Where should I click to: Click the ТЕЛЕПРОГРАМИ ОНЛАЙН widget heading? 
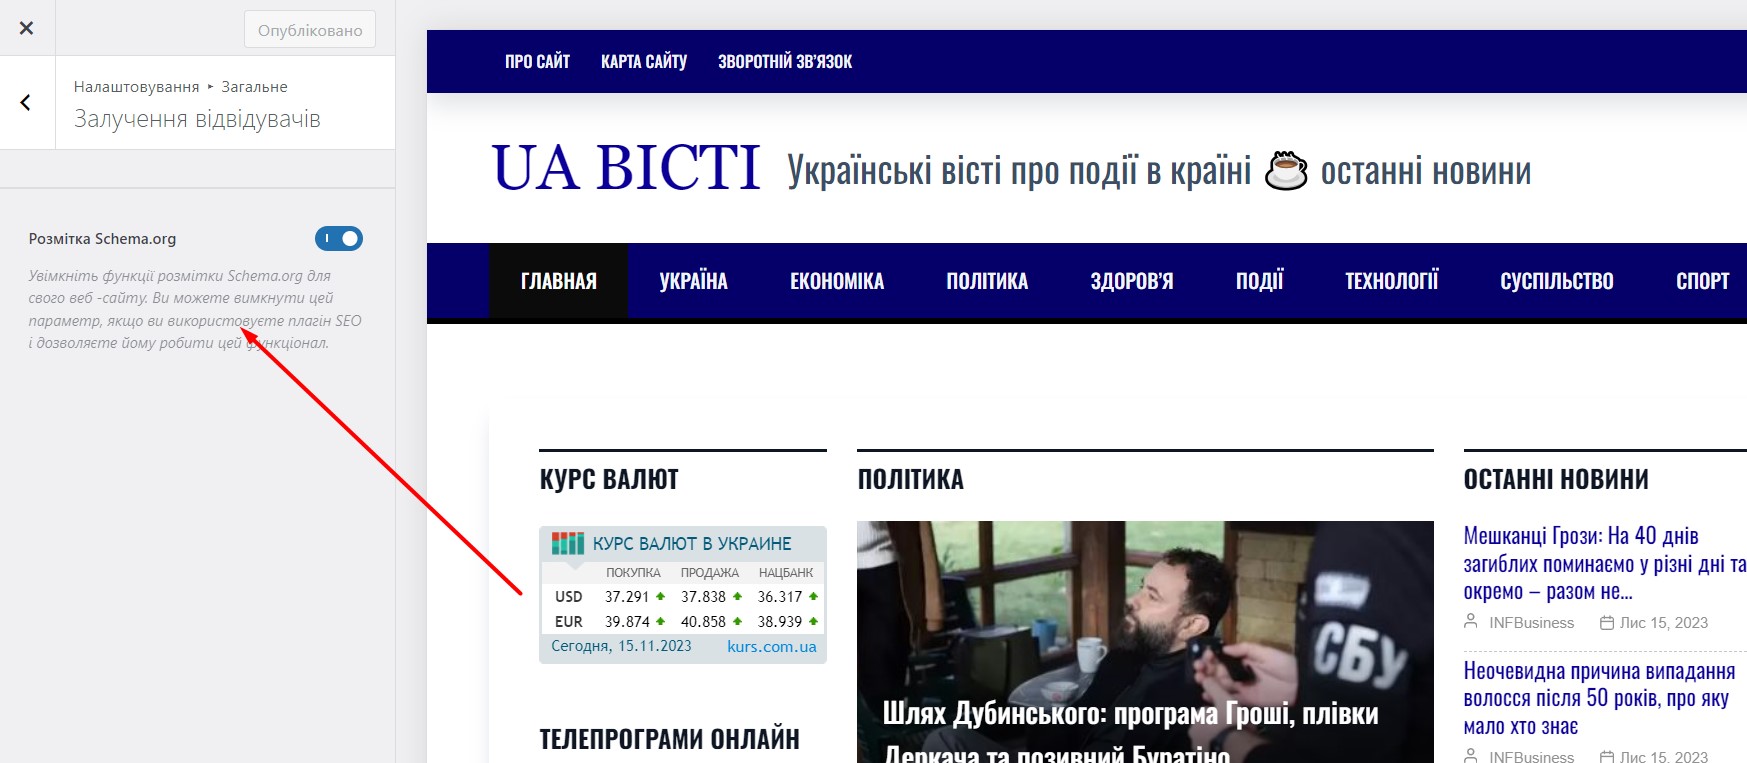tap(670, 740)
